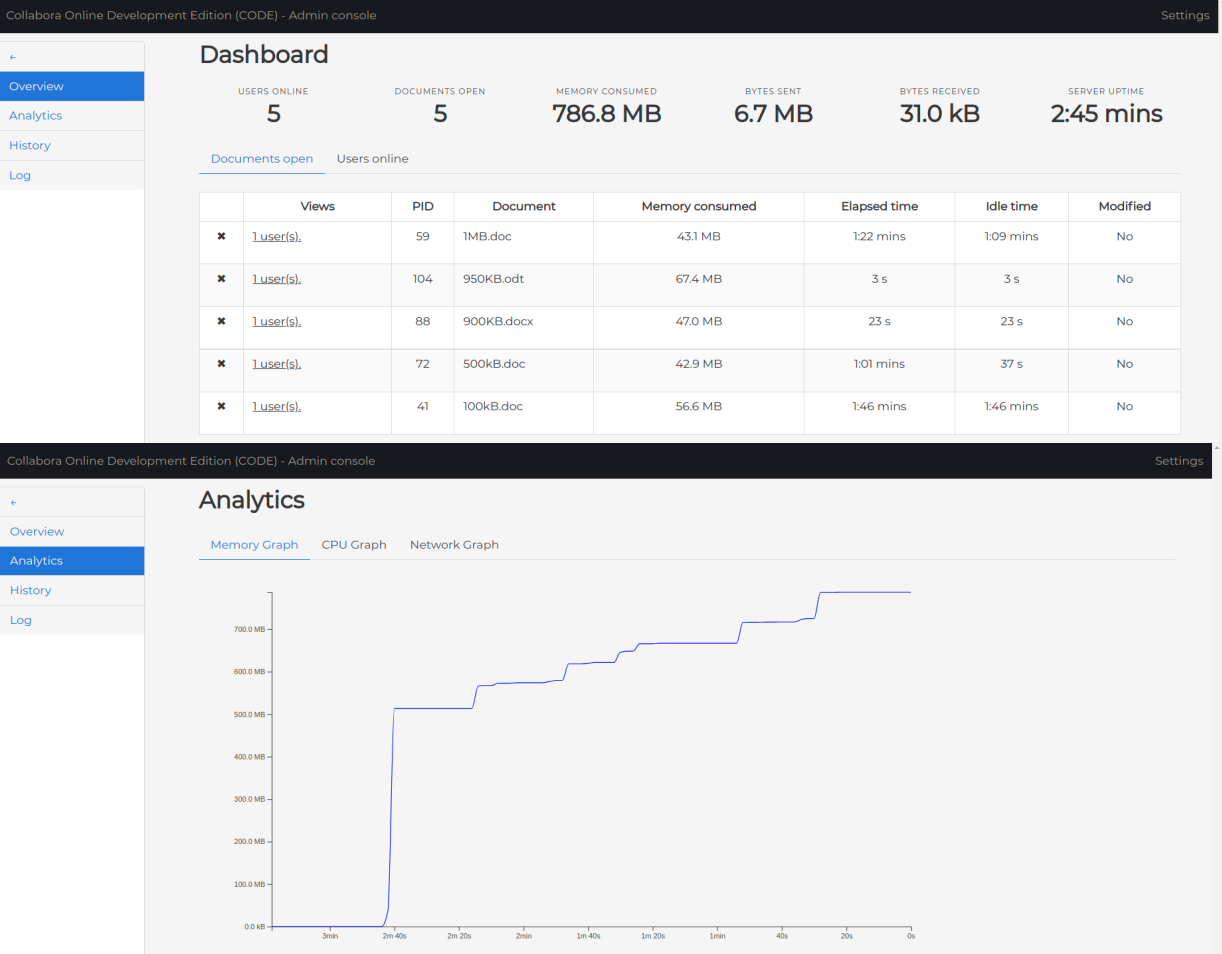
Task: Terminate the 500kB.doc session with X
Action: point(221,364)
